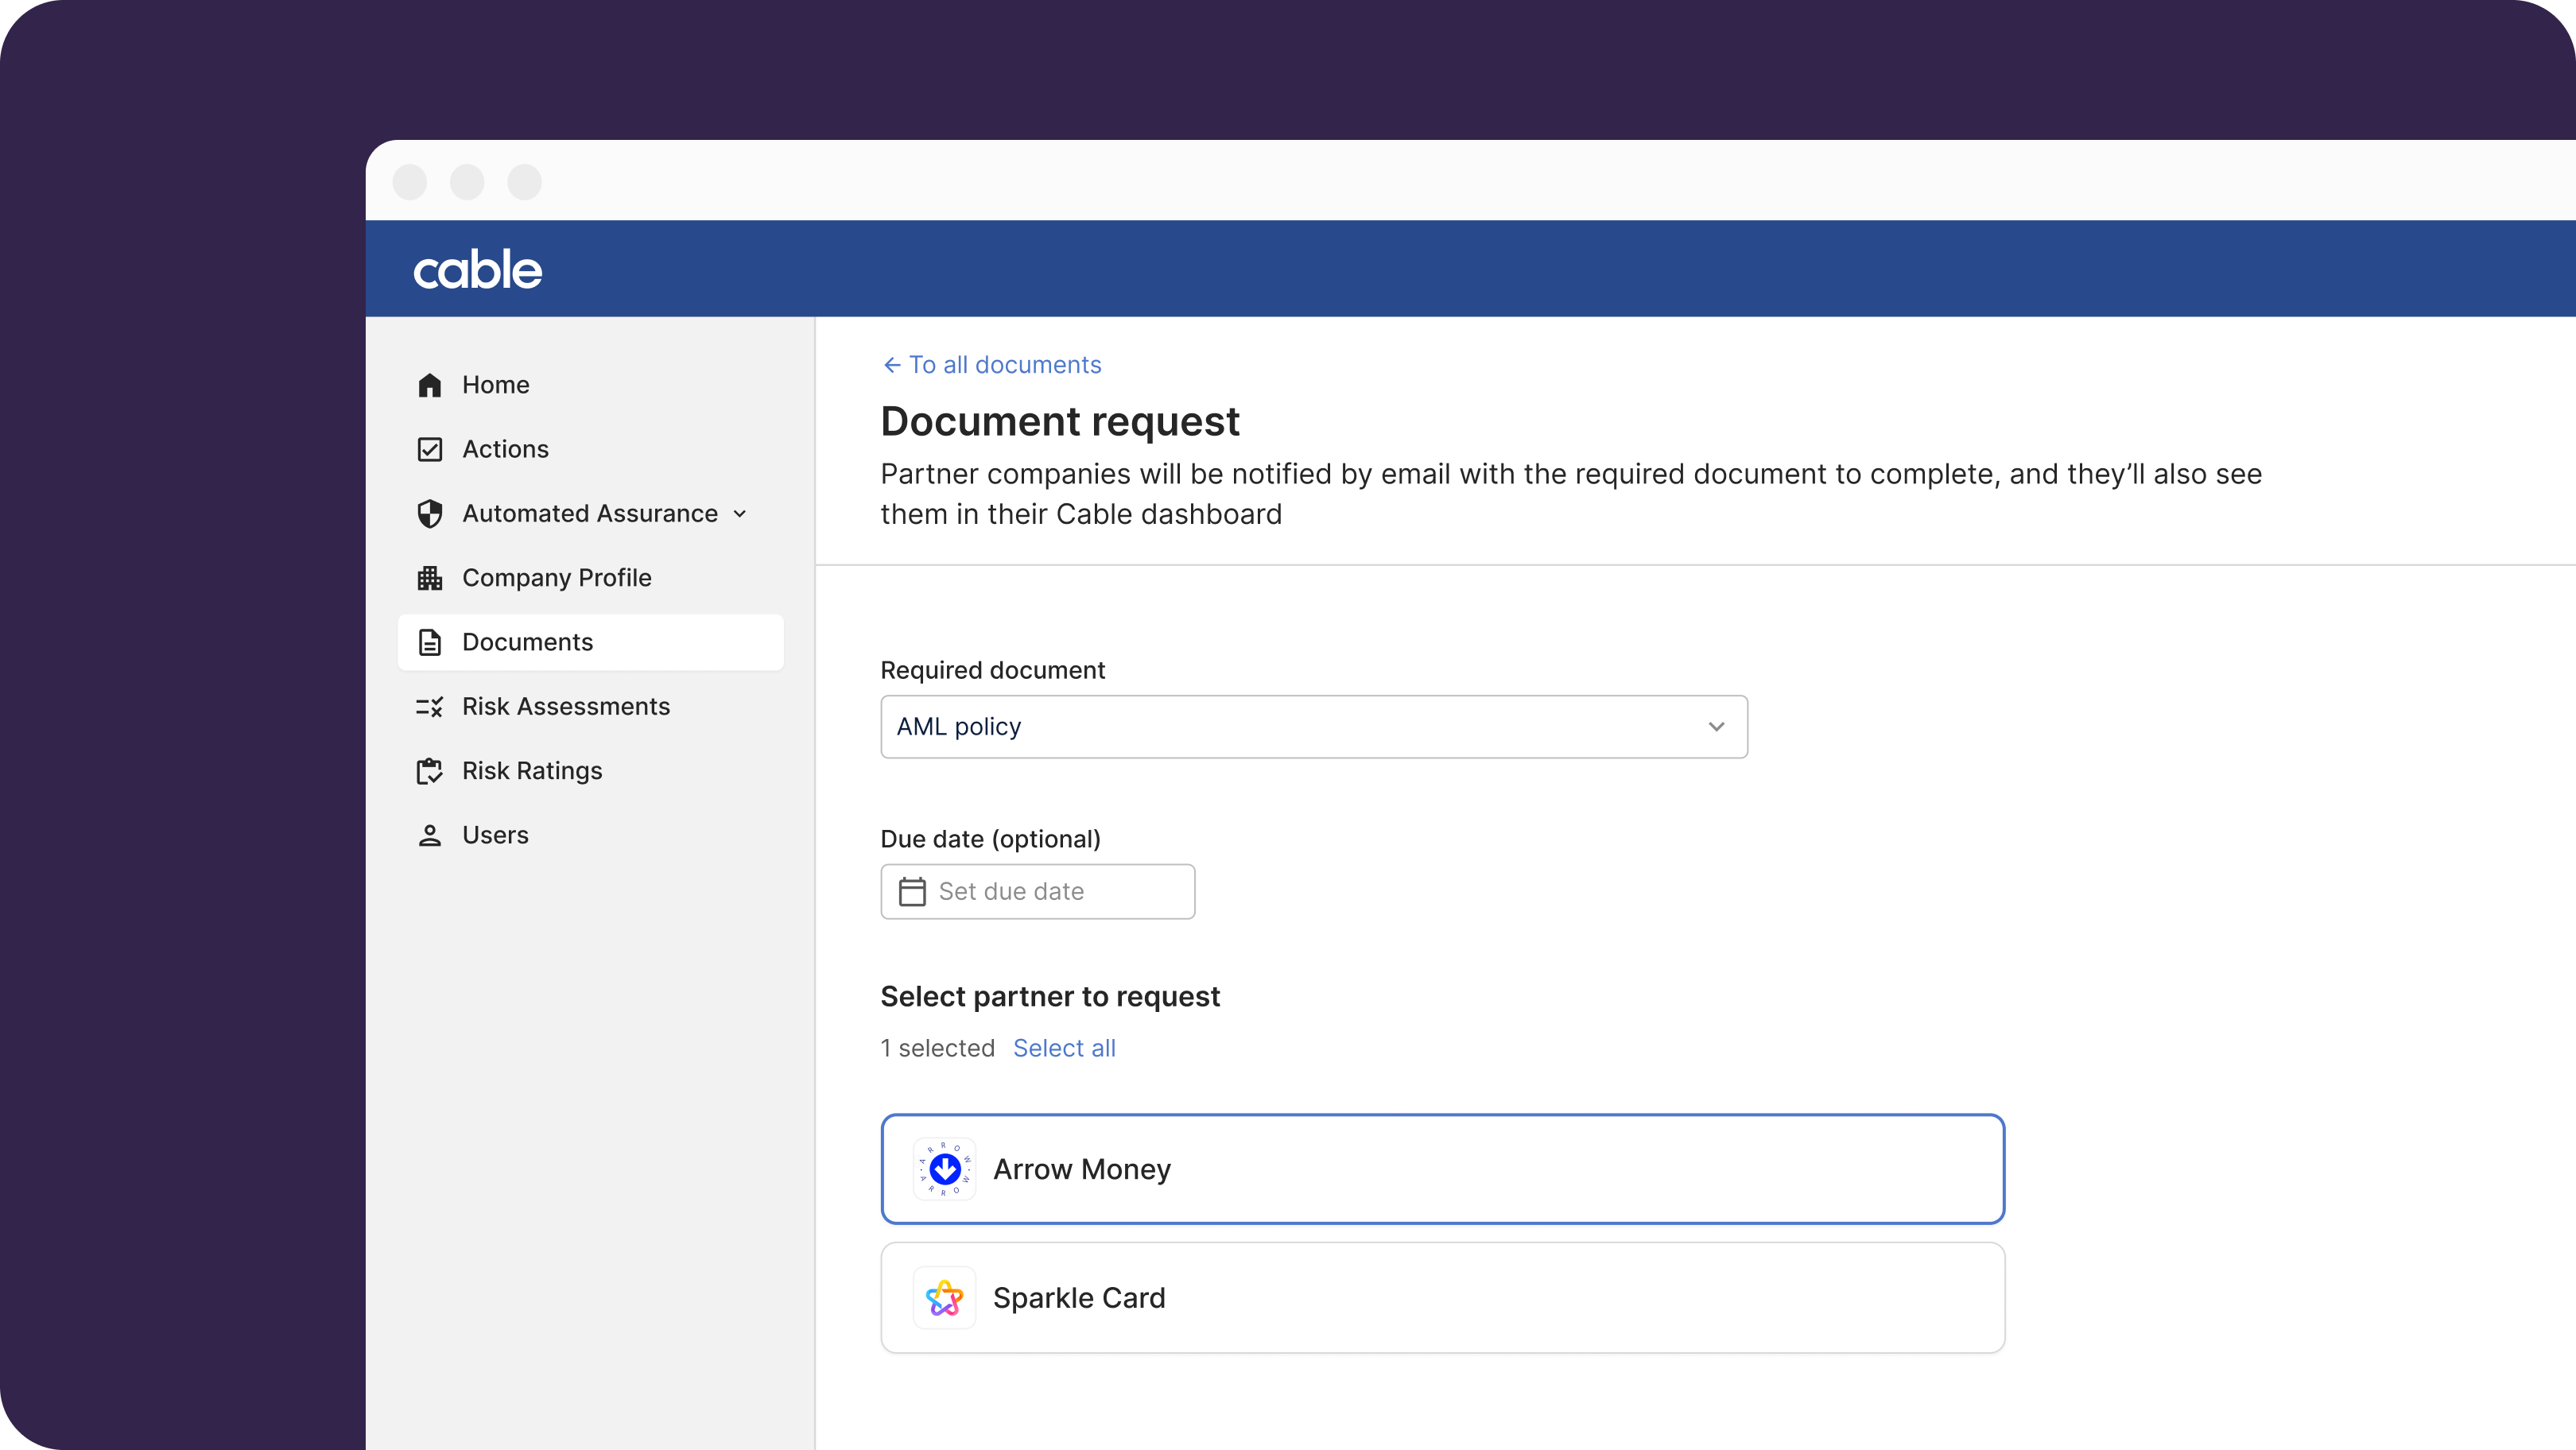Click the Risk Ratings clipboard icon

pyautogui.click(x=430, y=771)
